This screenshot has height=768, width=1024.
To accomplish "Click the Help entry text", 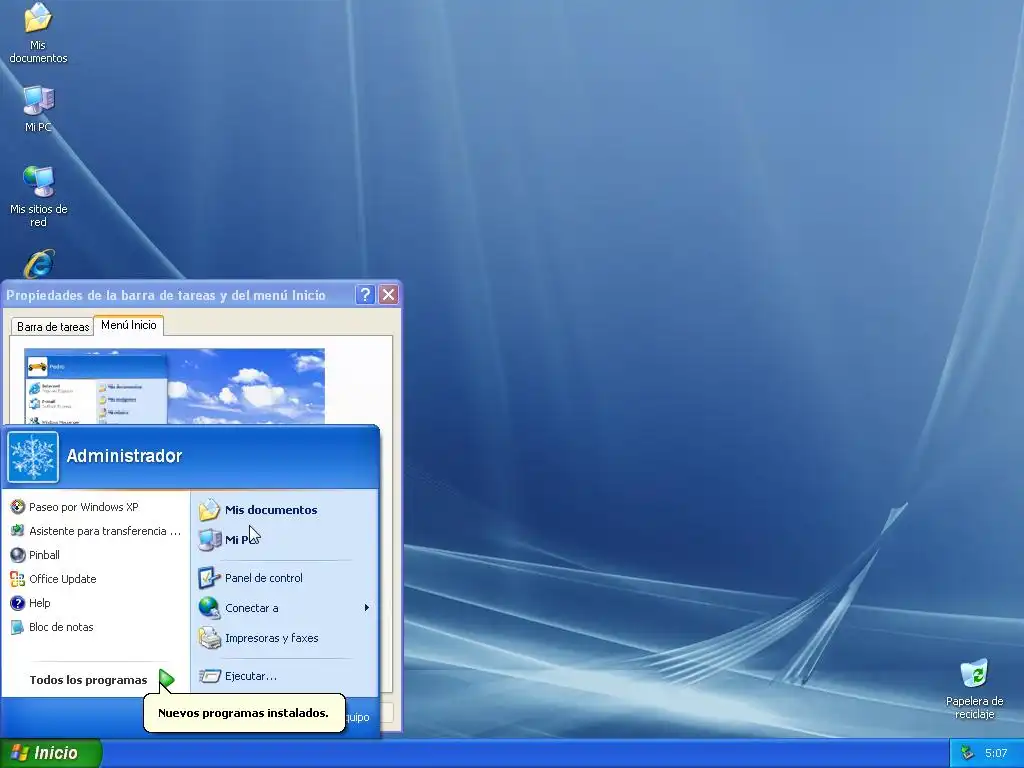I will point(39,603).
